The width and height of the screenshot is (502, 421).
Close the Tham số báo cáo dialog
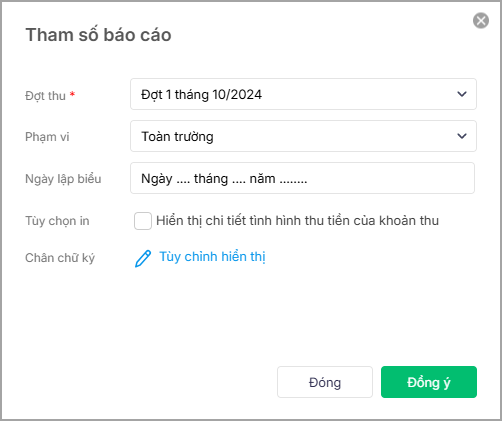click(481, 21)
